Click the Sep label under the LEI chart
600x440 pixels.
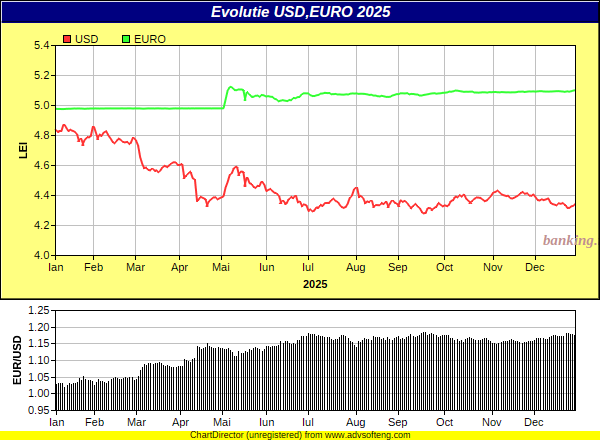(398, 267)
